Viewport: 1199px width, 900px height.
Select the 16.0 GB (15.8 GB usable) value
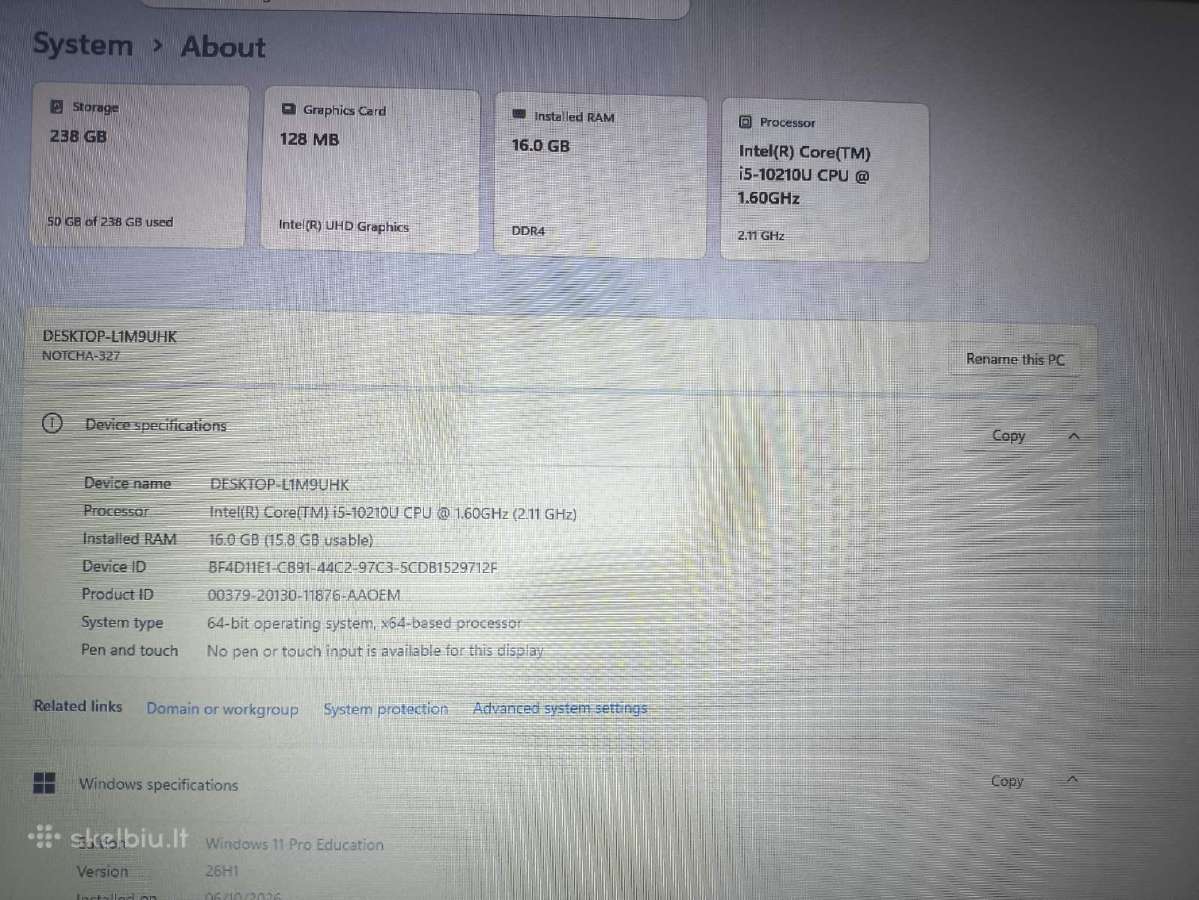291,540
